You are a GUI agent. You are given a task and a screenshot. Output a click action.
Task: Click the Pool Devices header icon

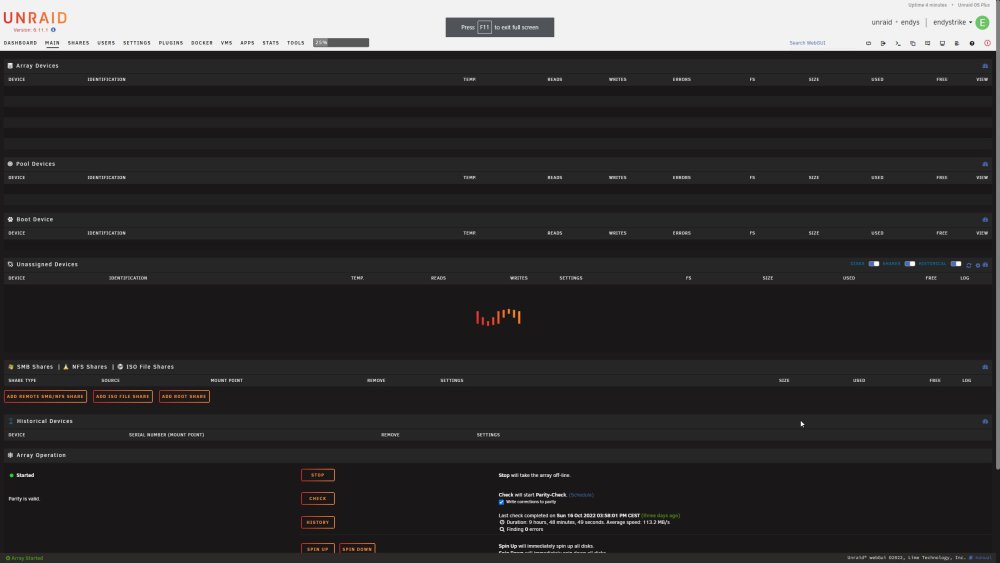click(x=10, y=164)
